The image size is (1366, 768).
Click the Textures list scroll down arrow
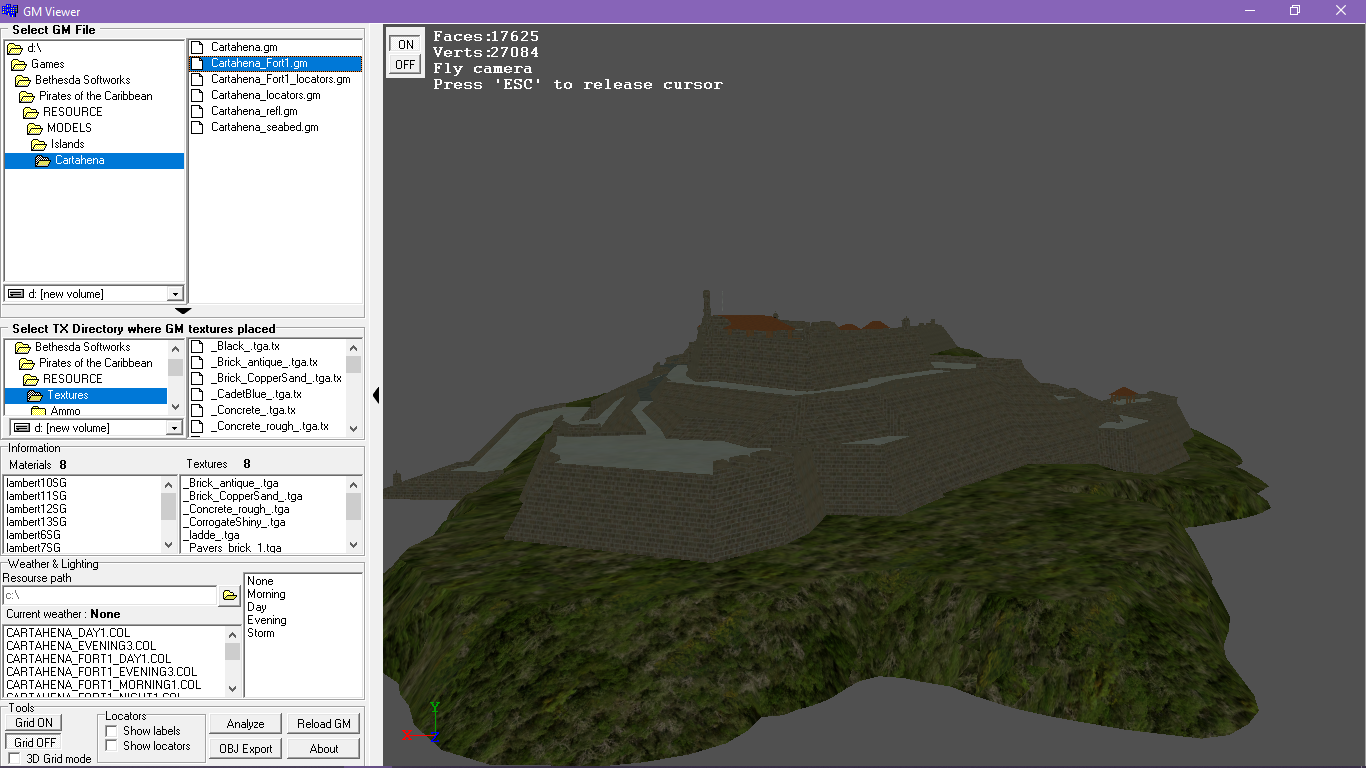354,544
